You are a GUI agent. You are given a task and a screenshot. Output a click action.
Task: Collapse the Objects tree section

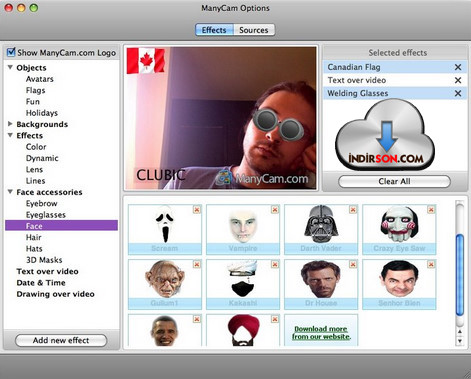(10, 67)
